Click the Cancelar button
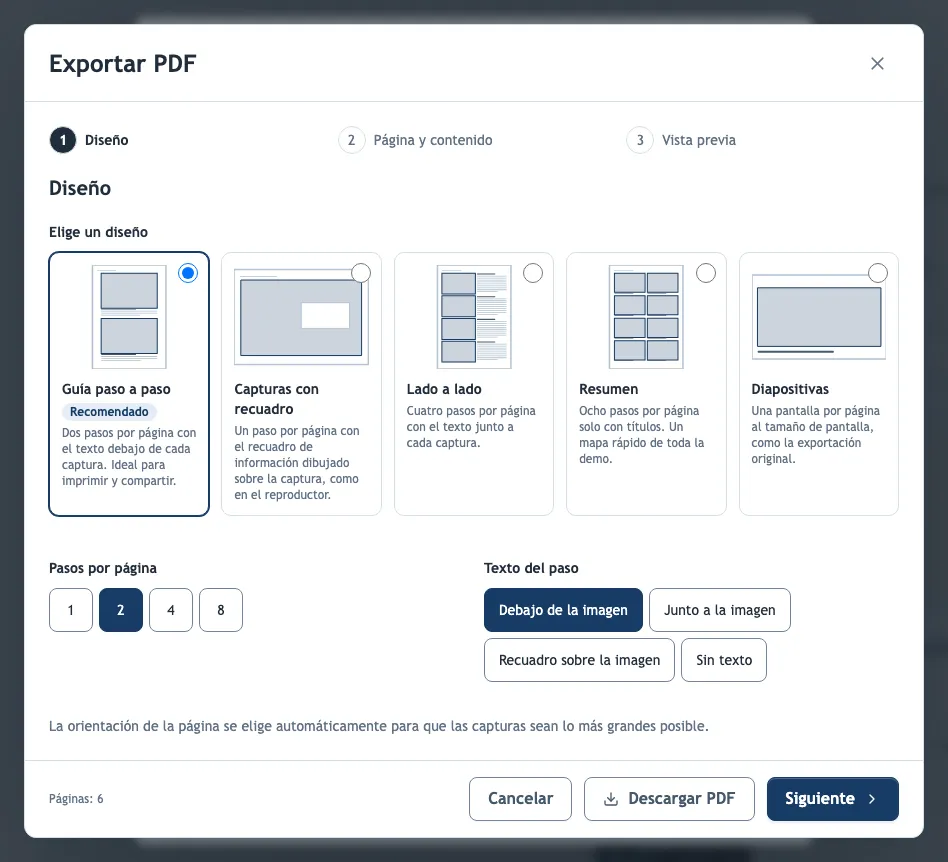The width and height of the screenshot is (948, 862). coord(520,799)
